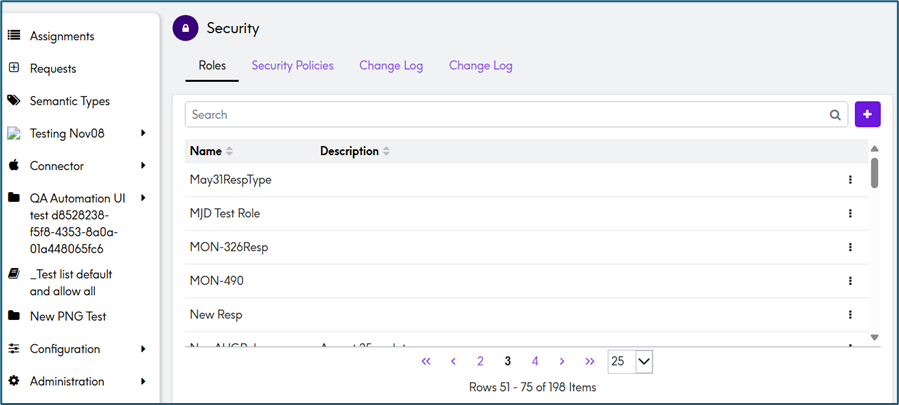
Task: Select the New Resp role row
Action: tap(526, 315)
